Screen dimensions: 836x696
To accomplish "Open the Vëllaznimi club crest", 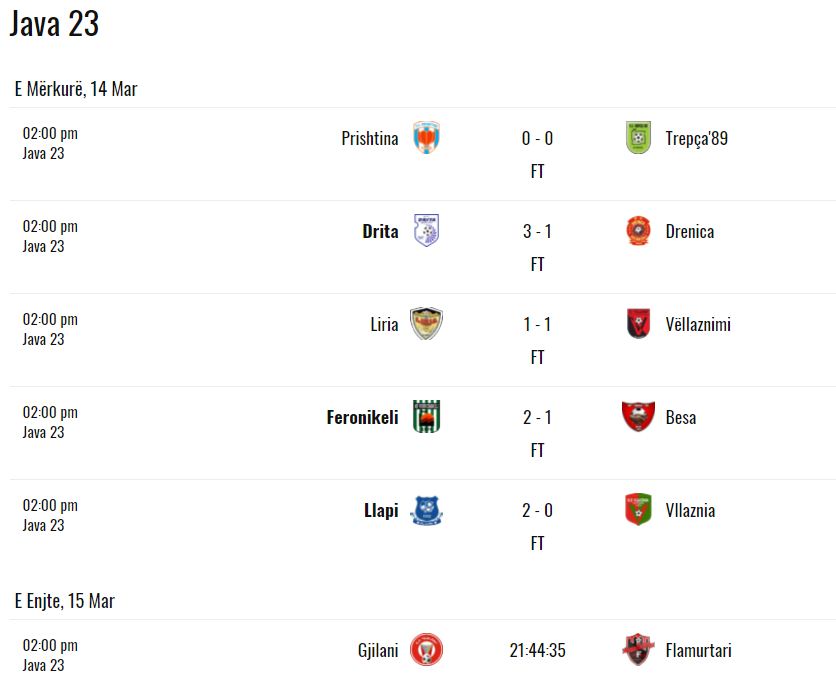I will (x=638, y=323).
